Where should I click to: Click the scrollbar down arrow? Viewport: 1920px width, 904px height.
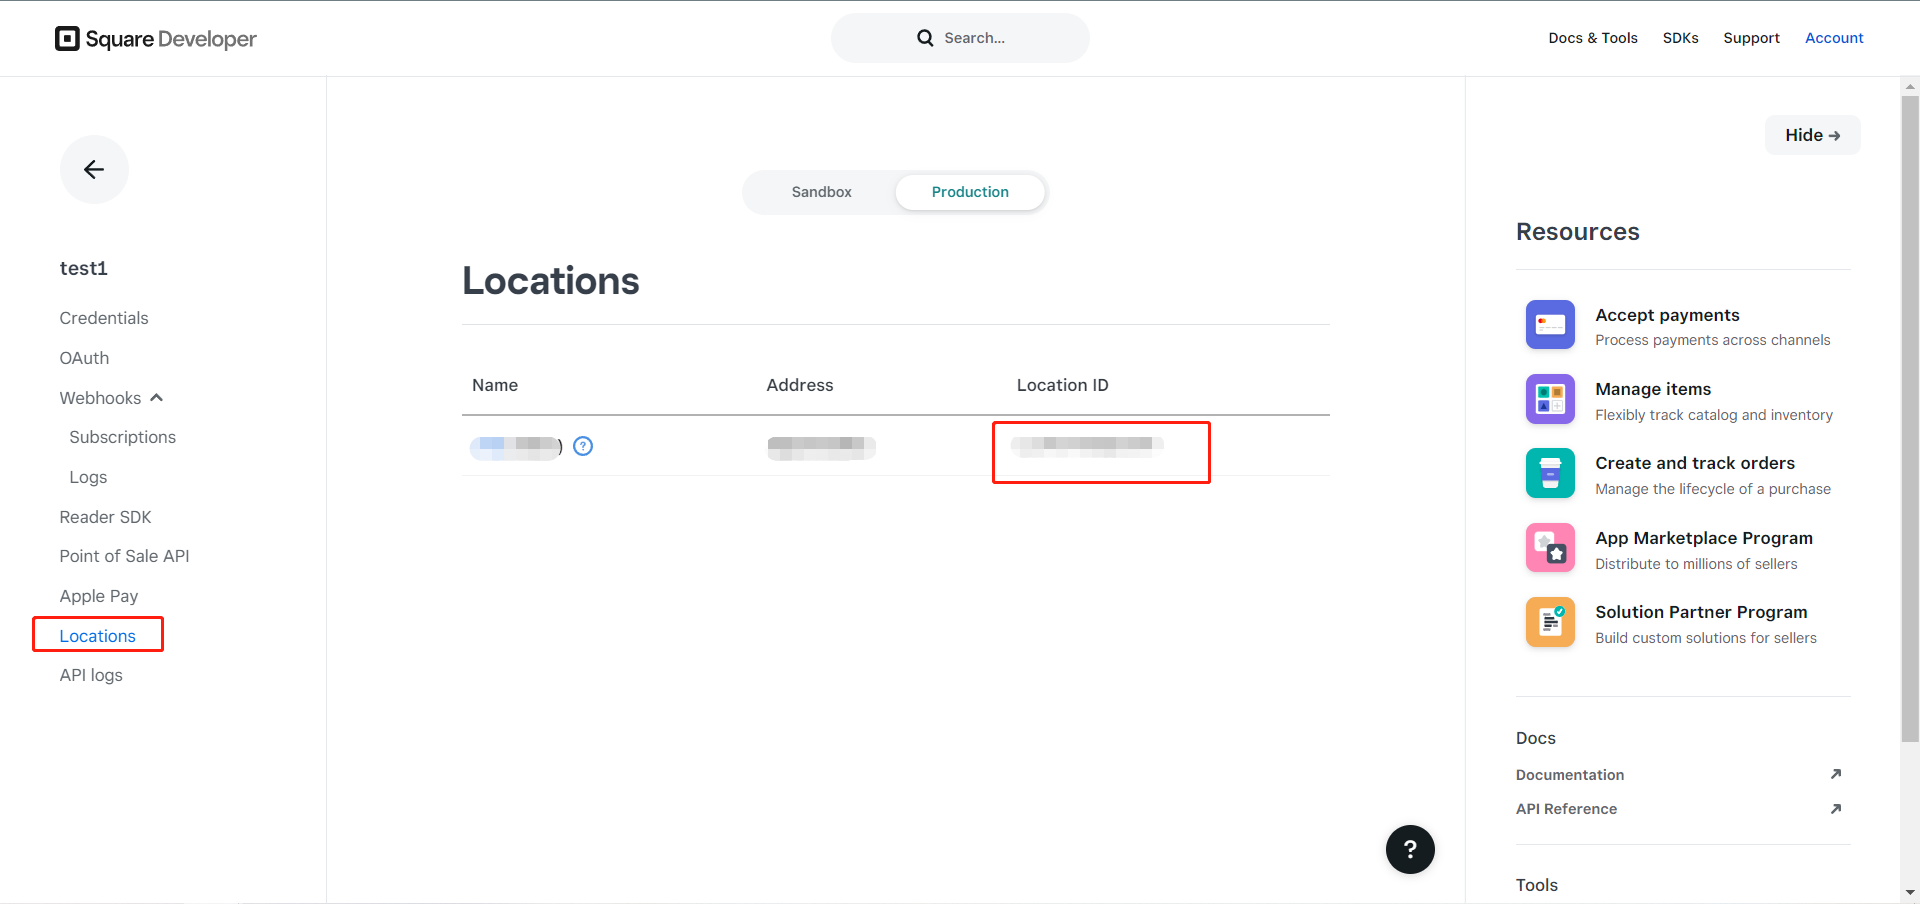coord(1910,892)
